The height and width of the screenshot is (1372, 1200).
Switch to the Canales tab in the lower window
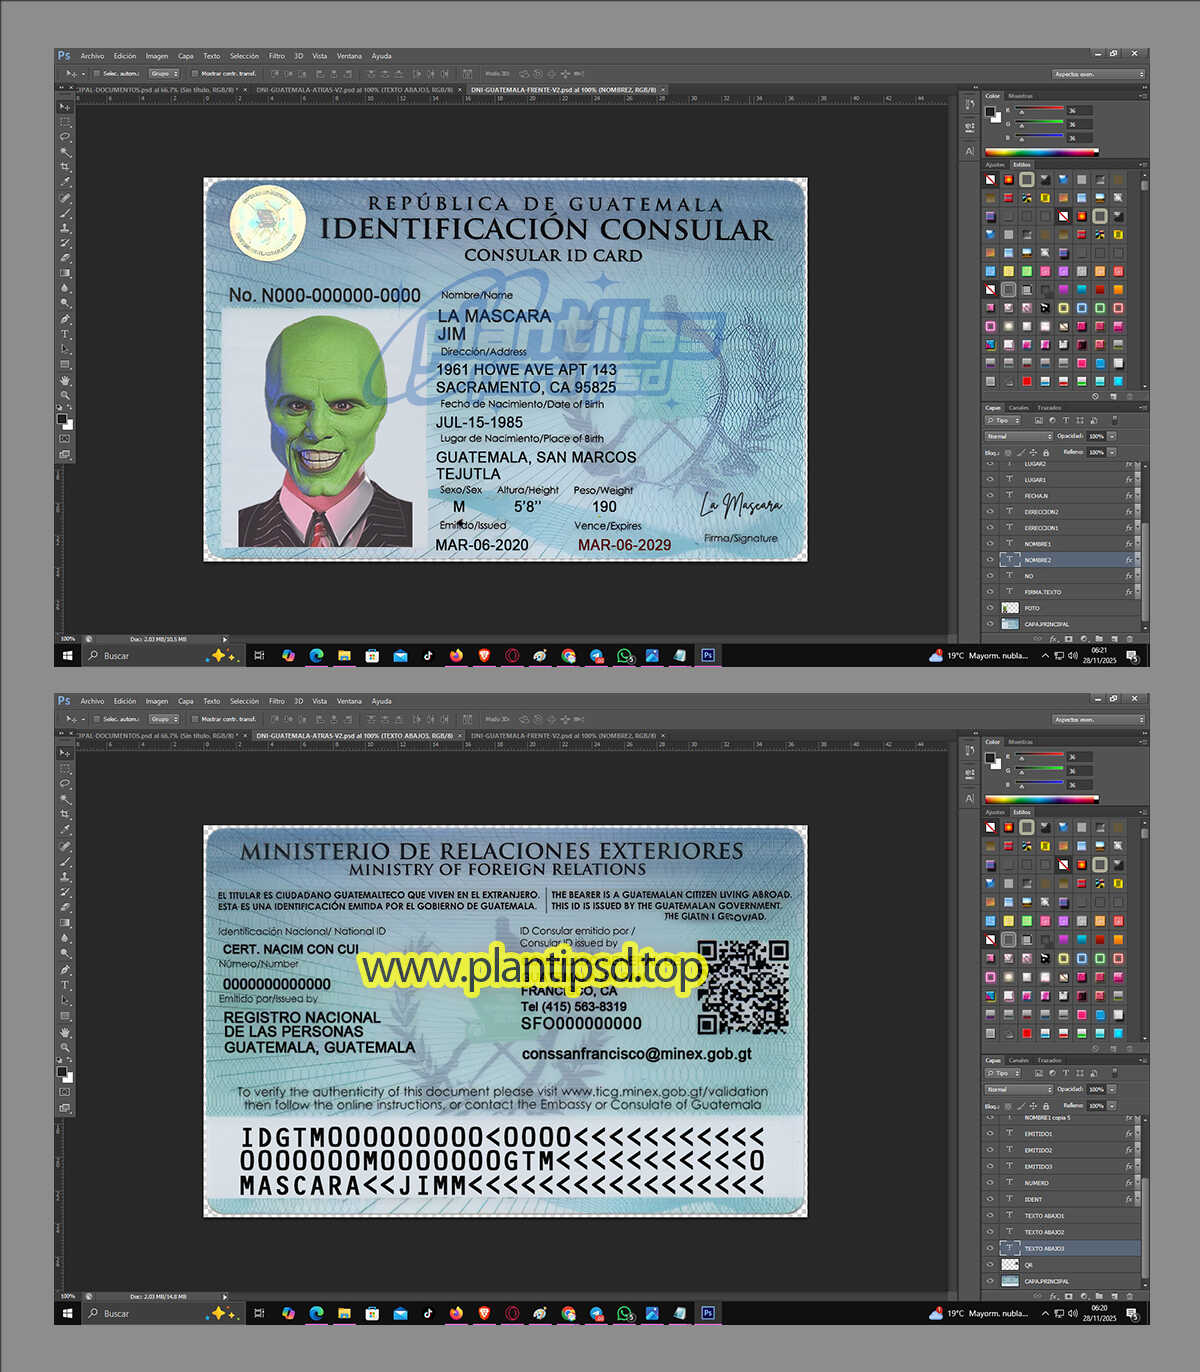pos(1018,1060)
